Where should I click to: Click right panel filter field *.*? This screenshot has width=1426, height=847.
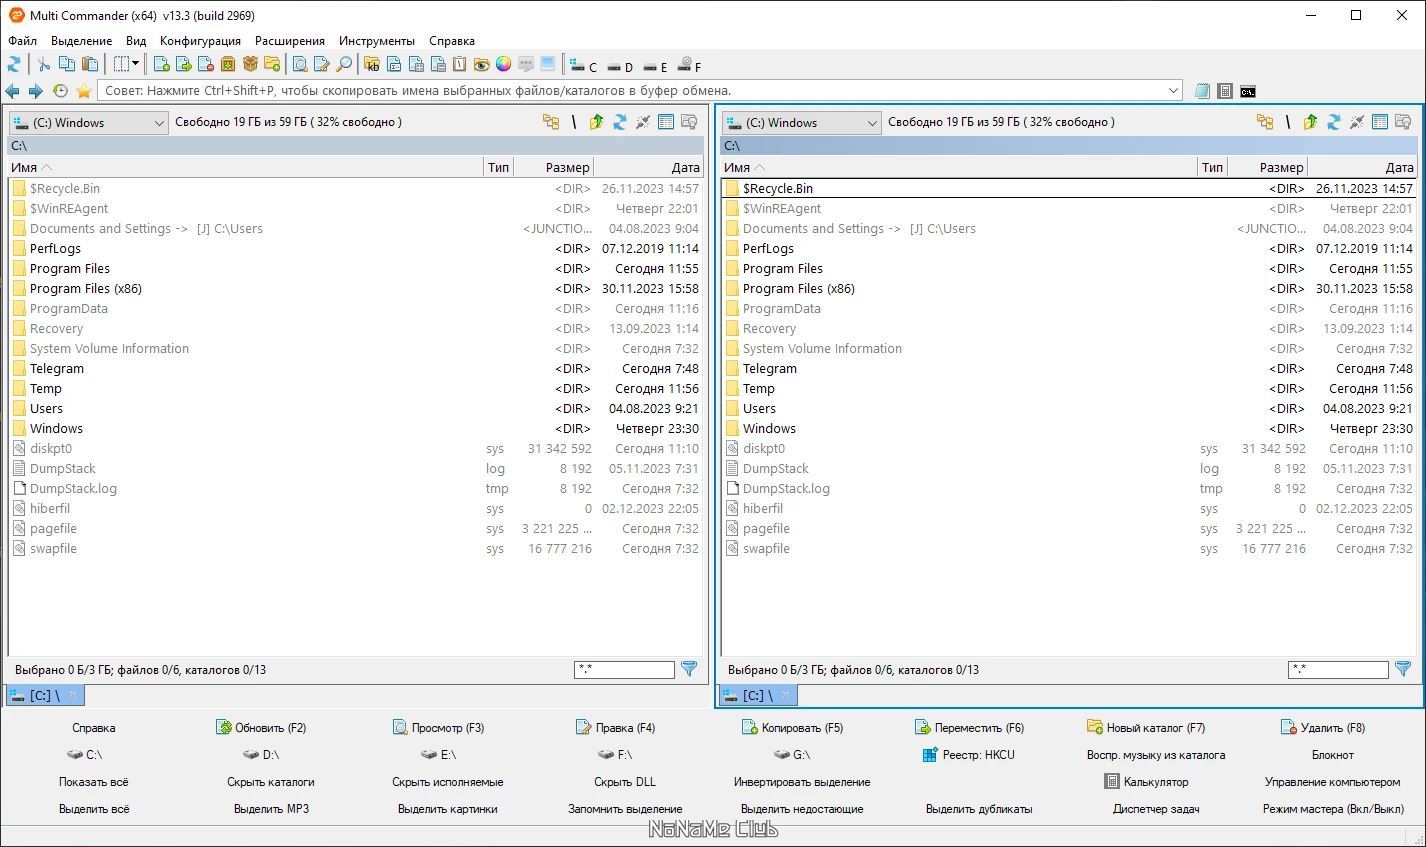1338,670
